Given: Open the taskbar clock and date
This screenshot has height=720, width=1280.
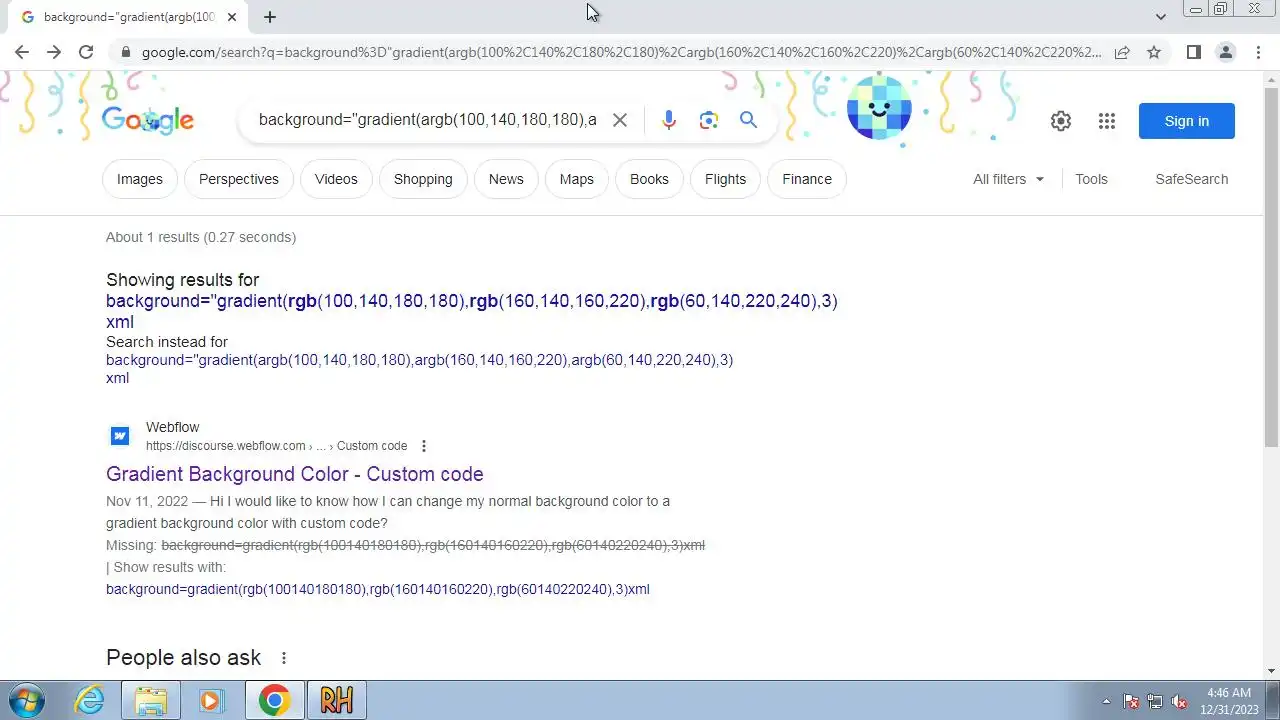Looking at the screenshot, I should point(1230,701).
